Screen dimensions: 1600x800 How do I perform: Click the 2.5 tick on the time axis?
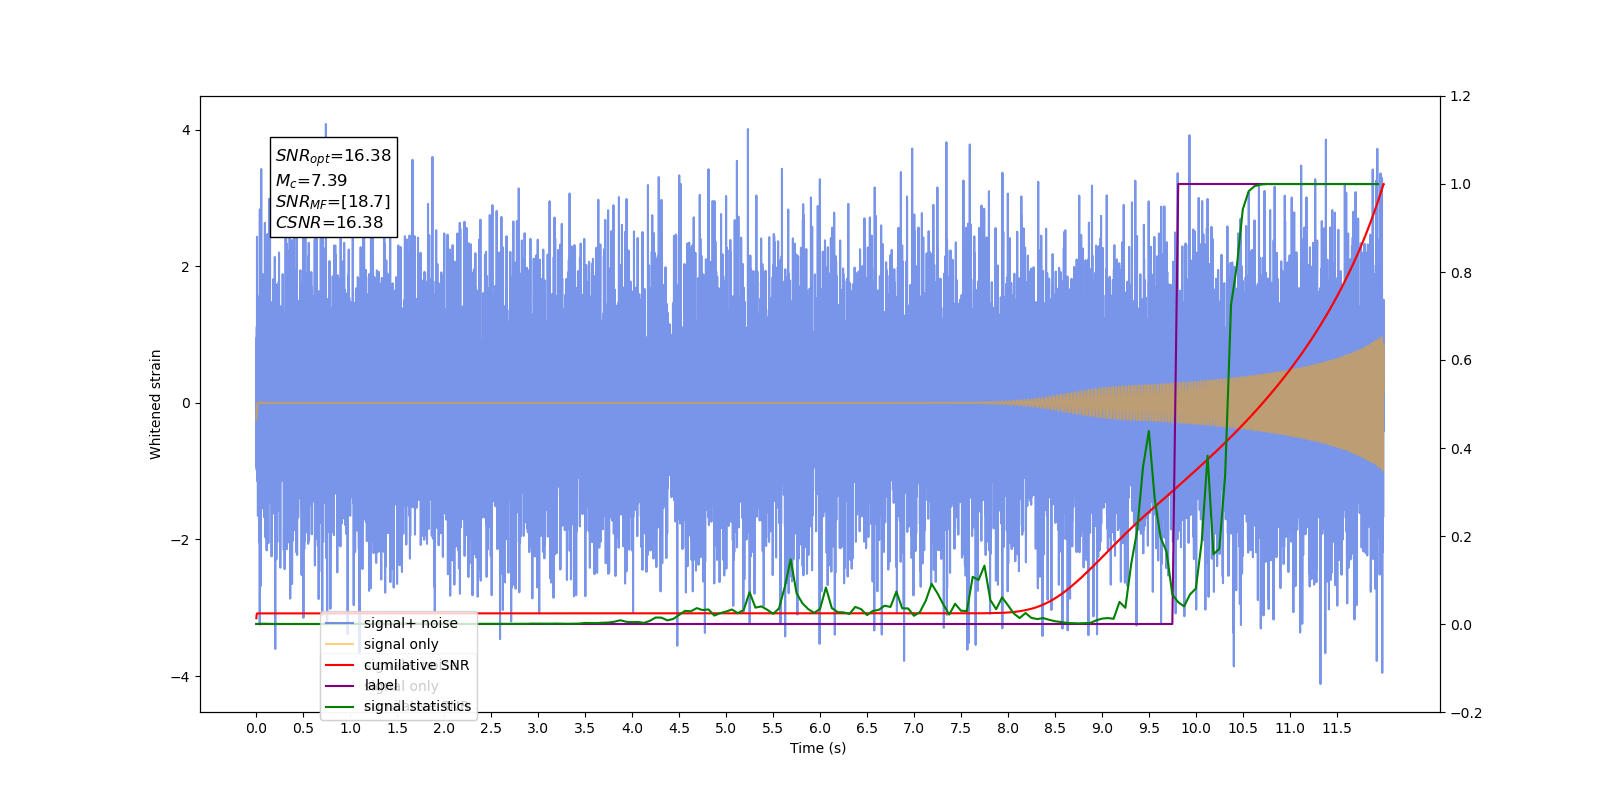click(491, 728)
